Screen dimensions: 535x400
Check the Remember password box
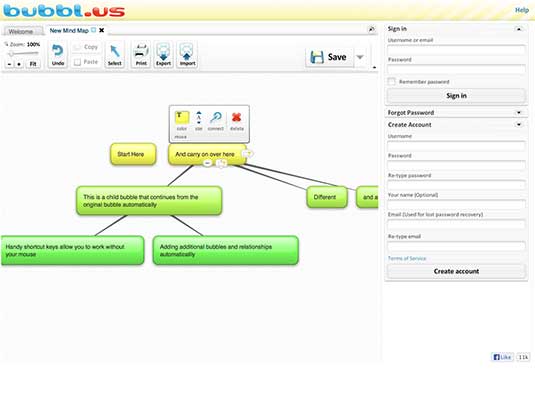(391, 82)
